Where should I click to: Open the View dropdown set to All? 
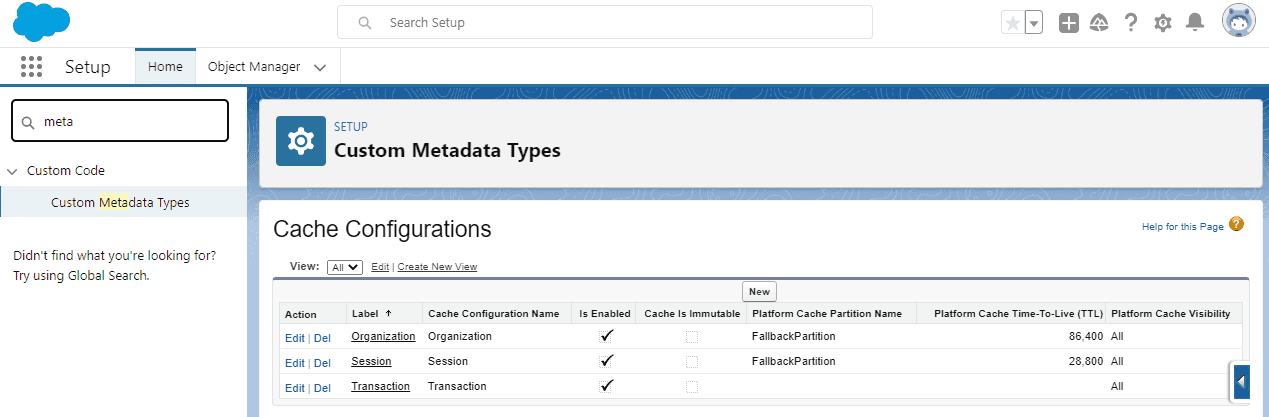point(345,267)
